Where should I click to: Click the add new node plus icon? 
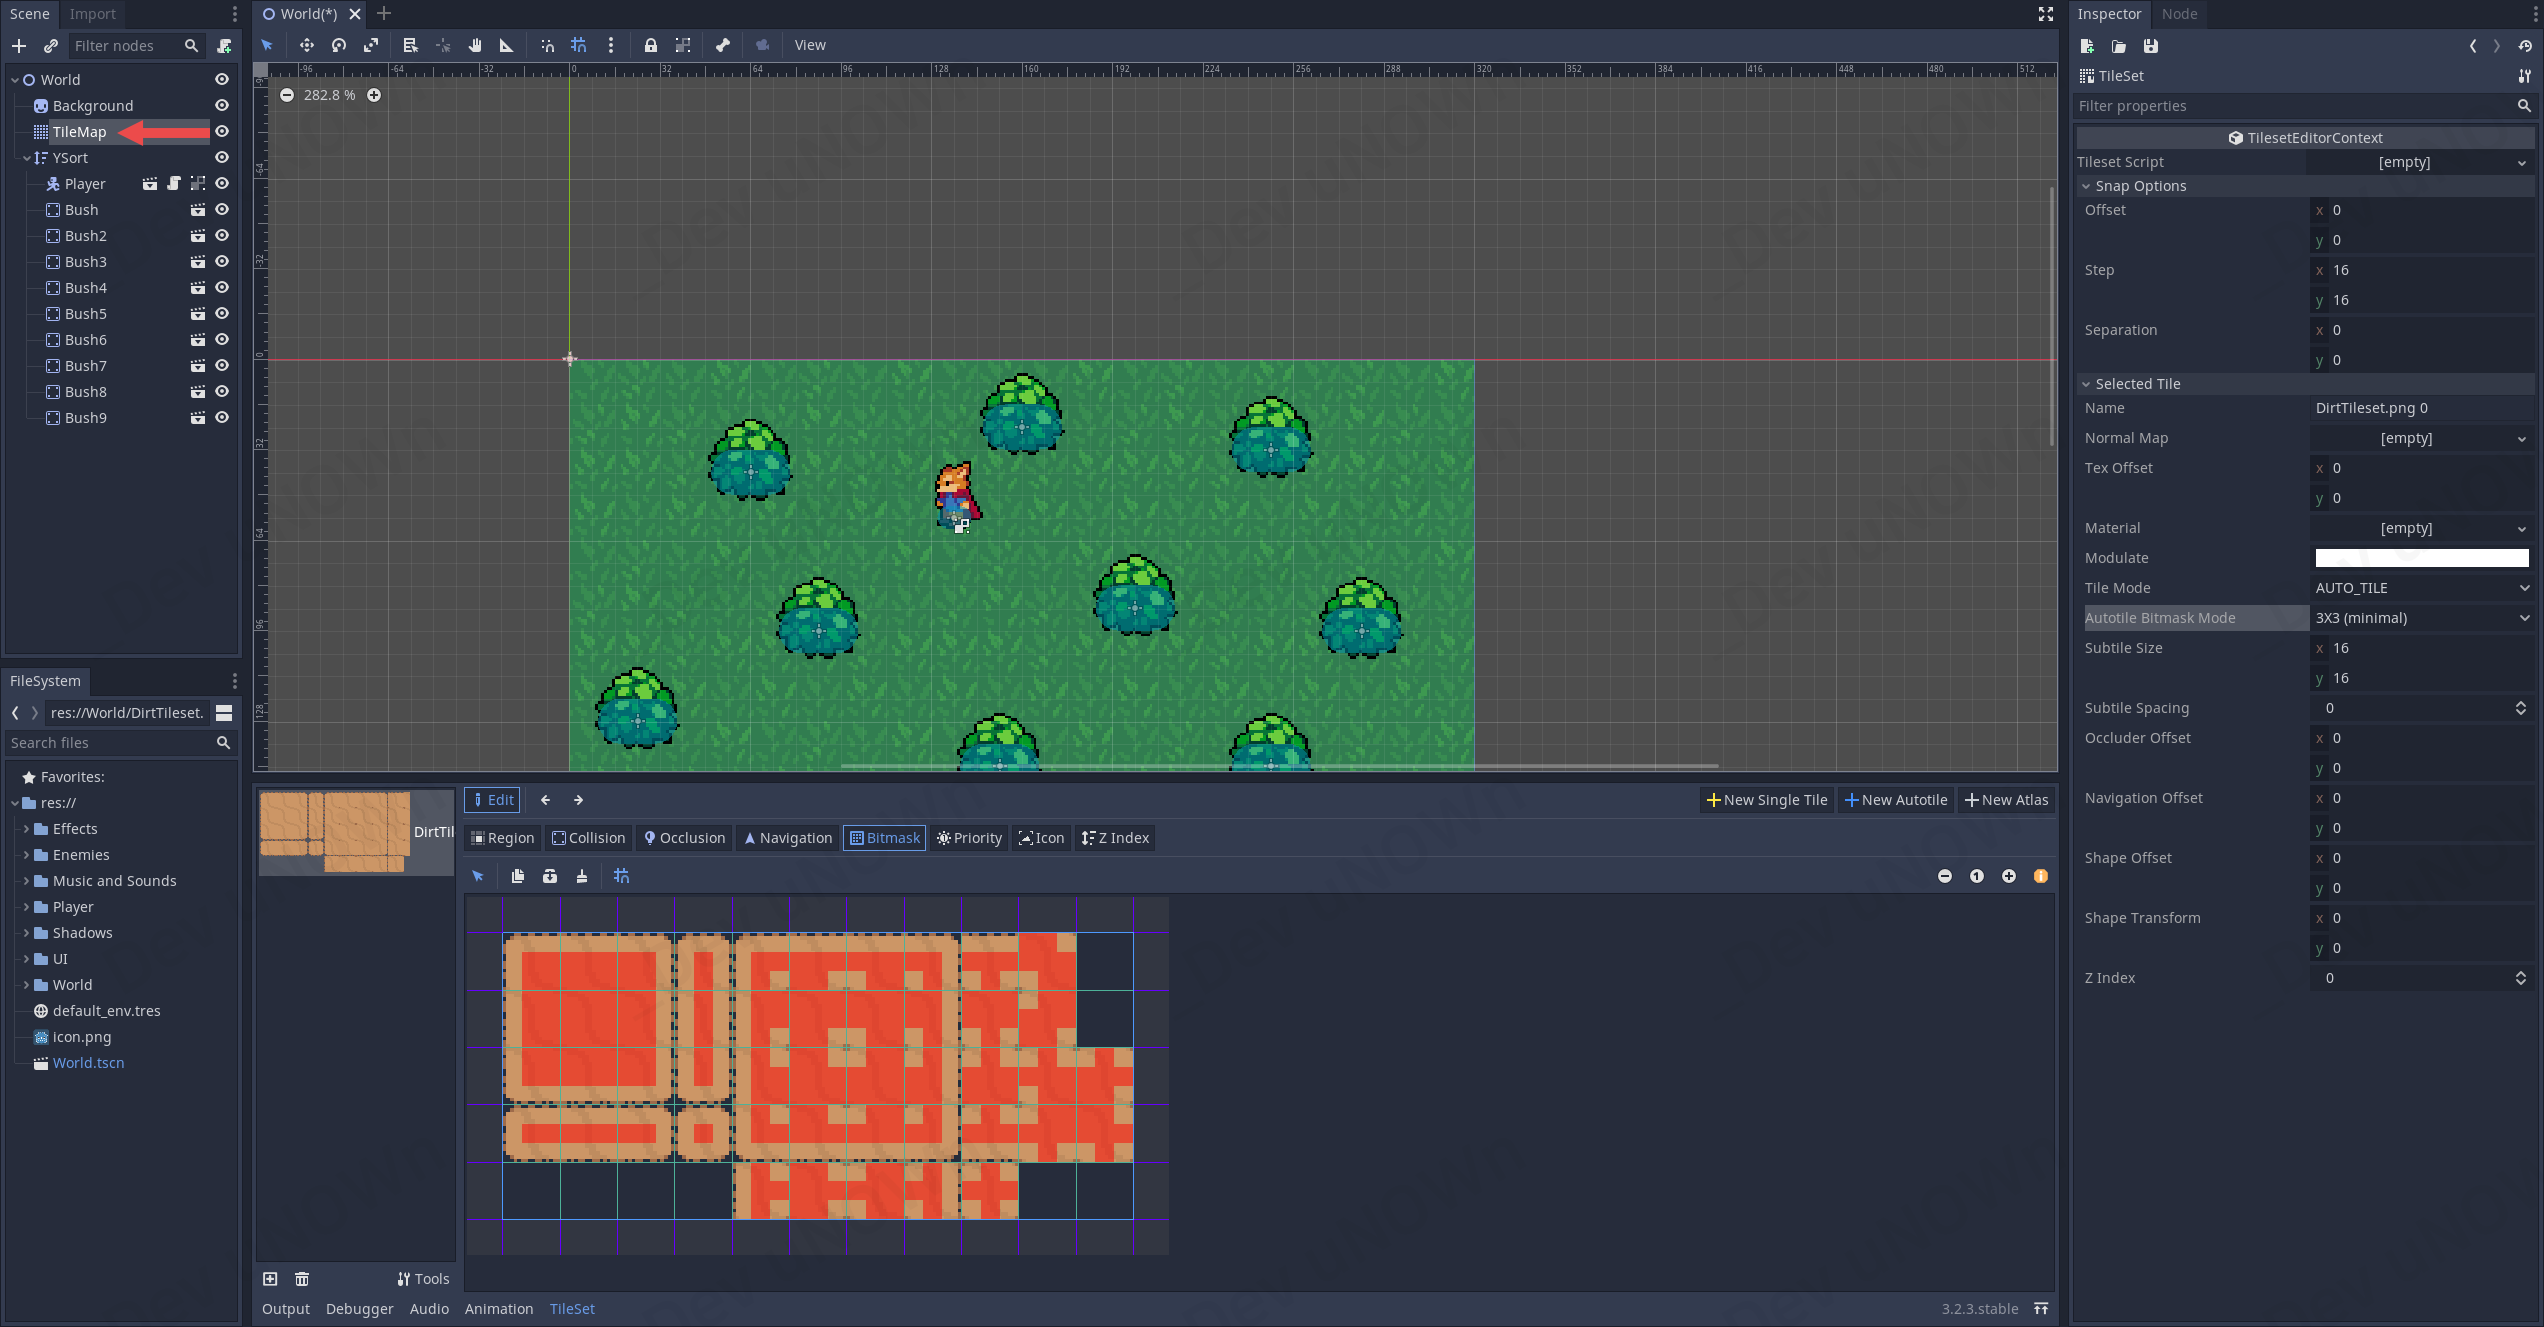click(19, 46)
